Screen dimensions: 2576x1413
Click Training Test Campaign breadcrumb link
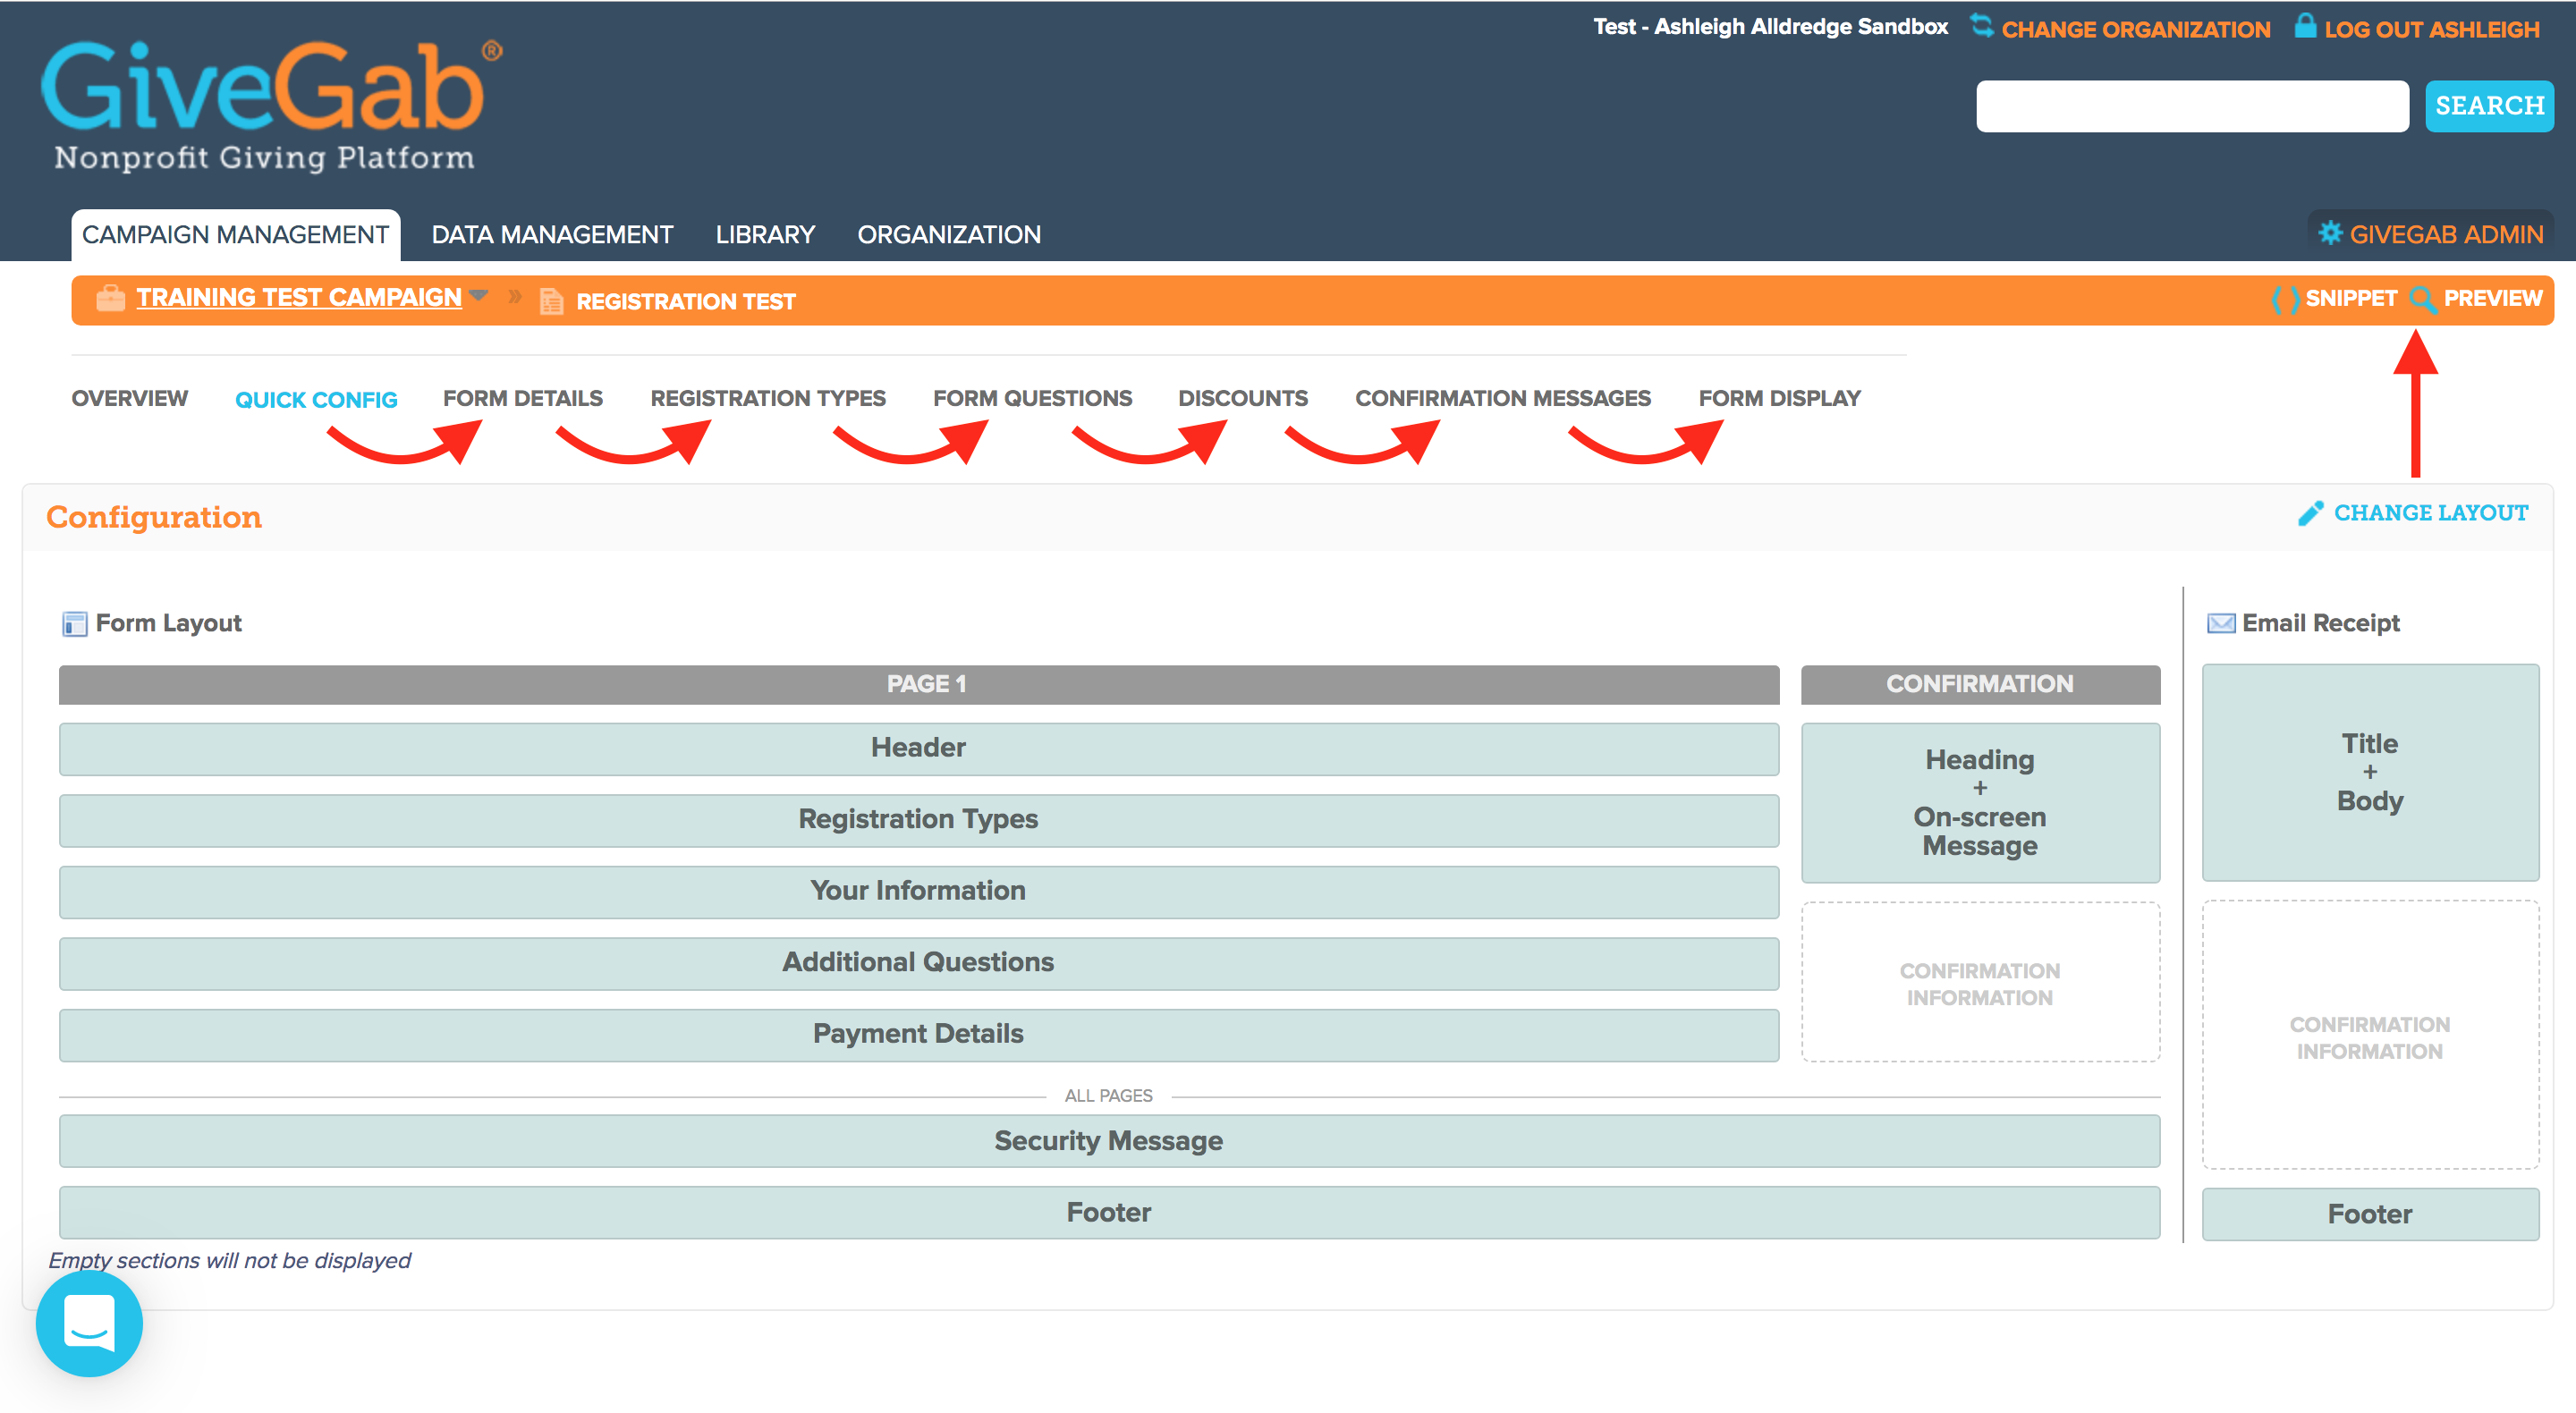click(299, 297)
